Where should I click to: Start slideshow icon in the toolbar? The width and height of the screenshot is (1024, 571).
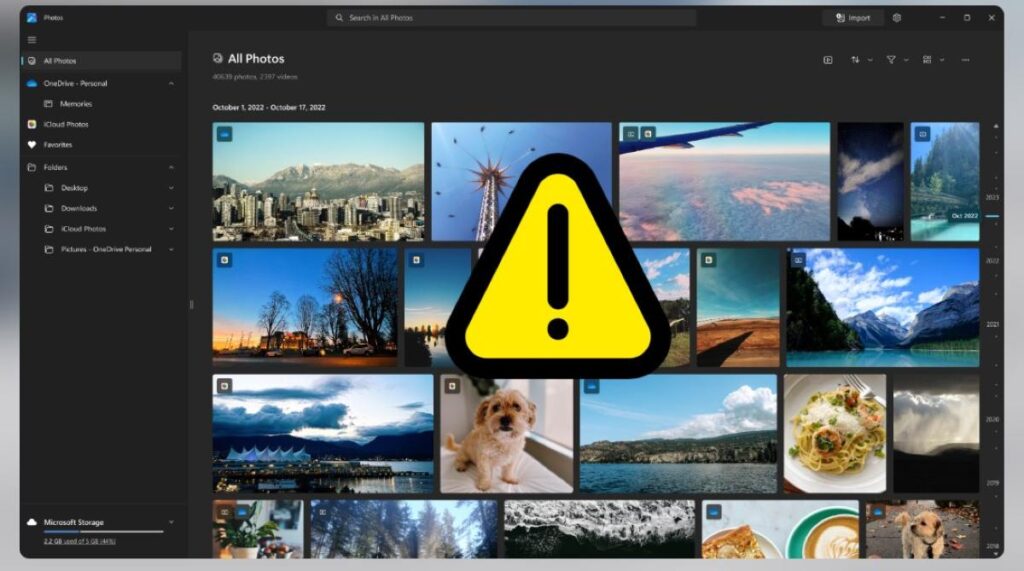point(827,59)
